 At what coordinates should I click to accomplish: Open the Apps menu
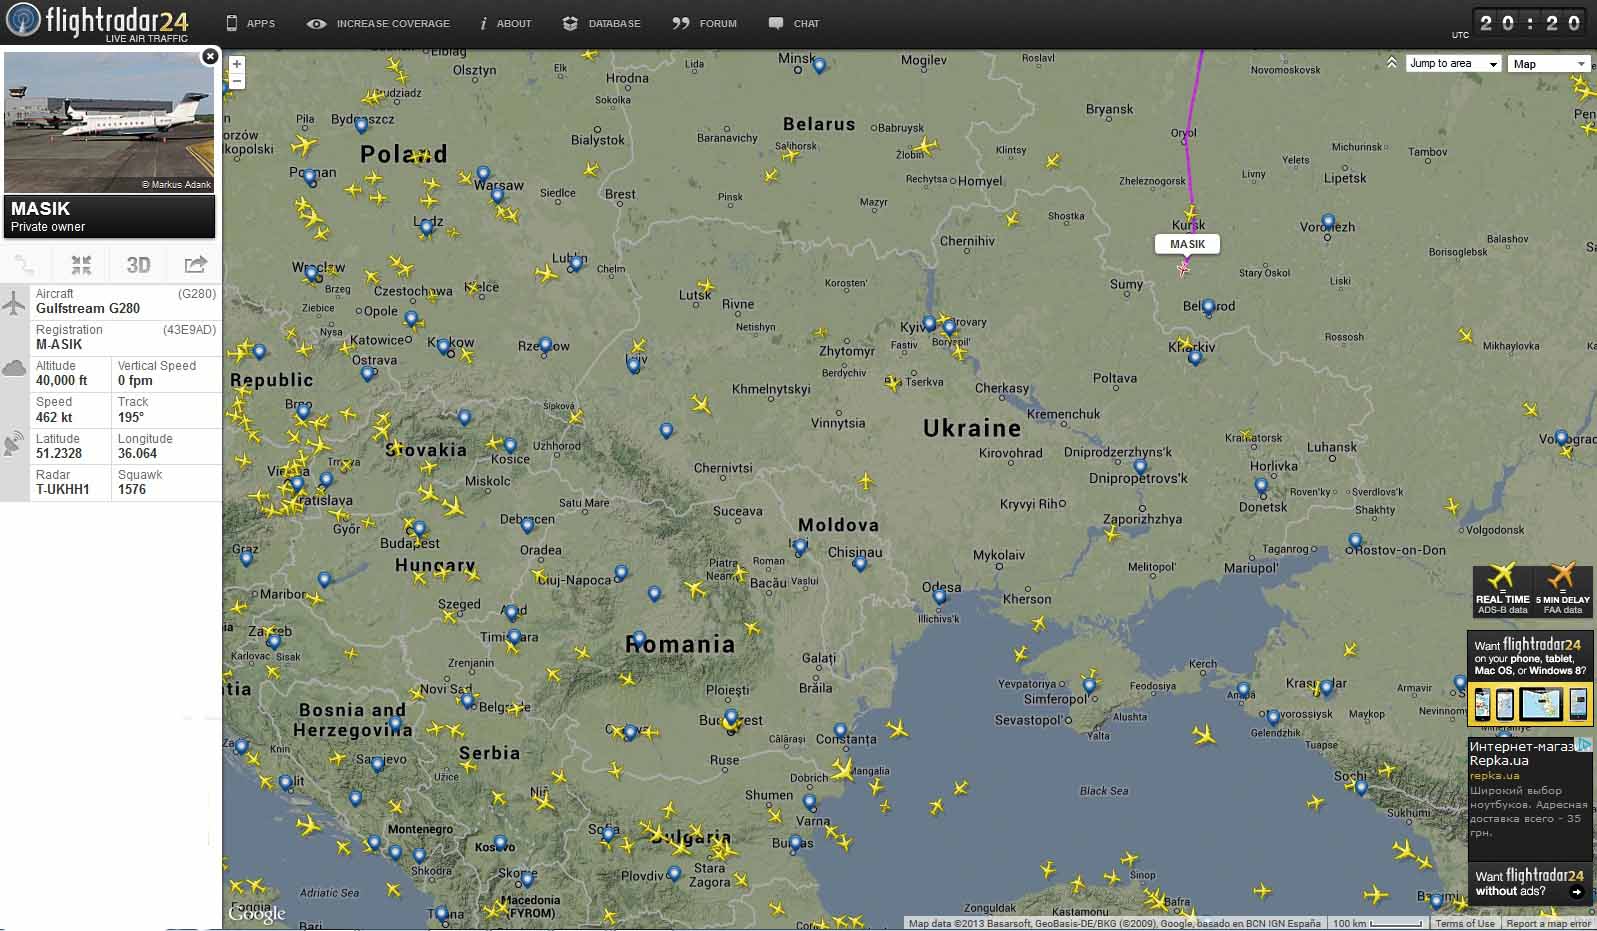(250, 23)
